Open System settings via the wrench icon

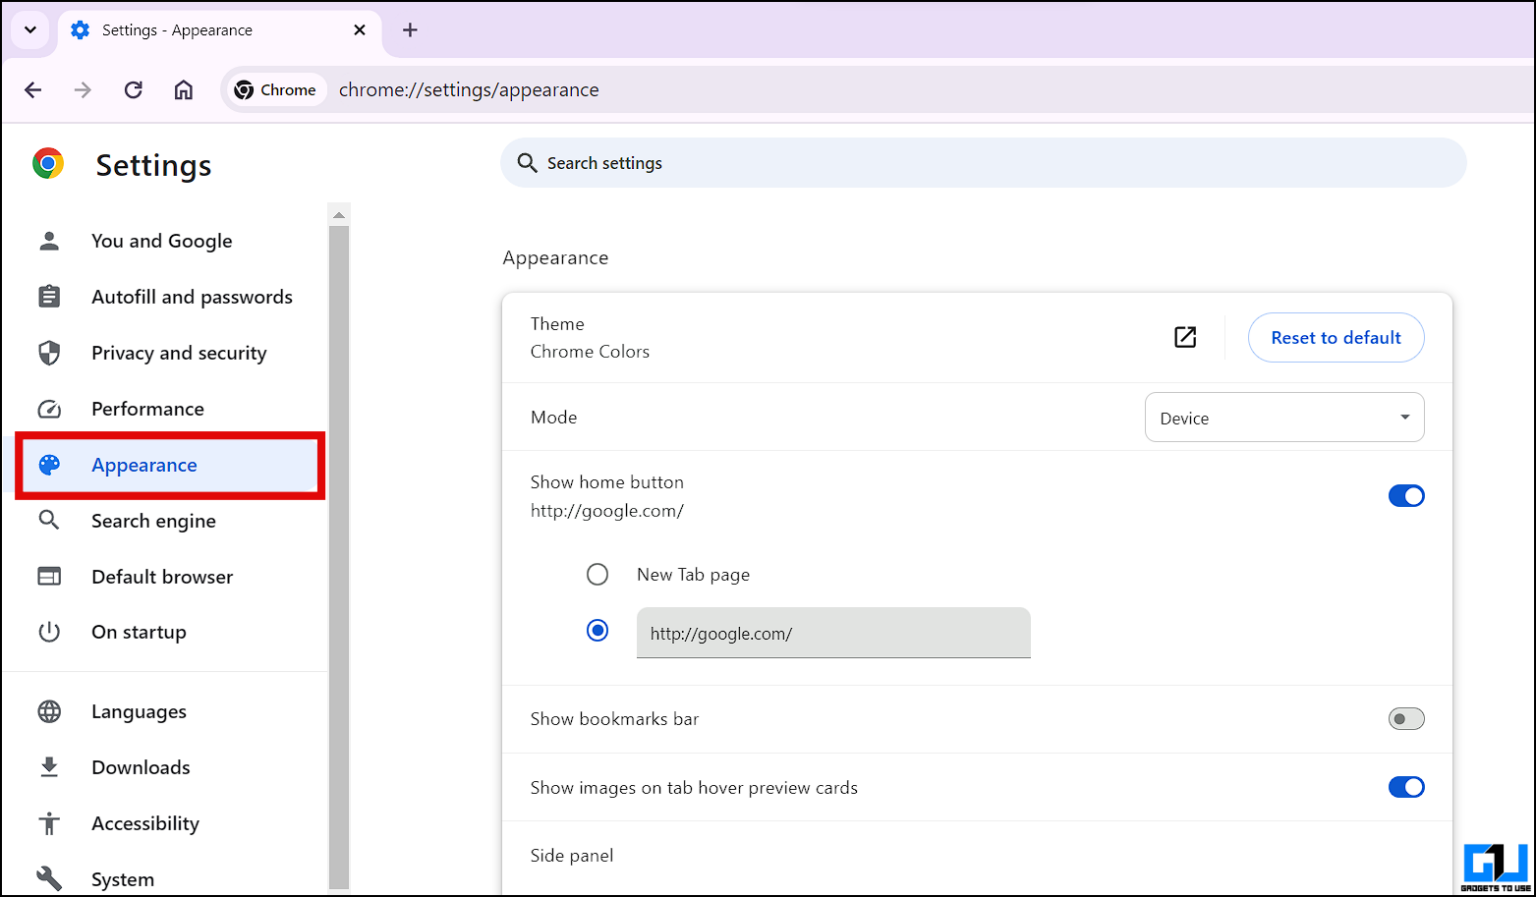(x=49, y=877)
